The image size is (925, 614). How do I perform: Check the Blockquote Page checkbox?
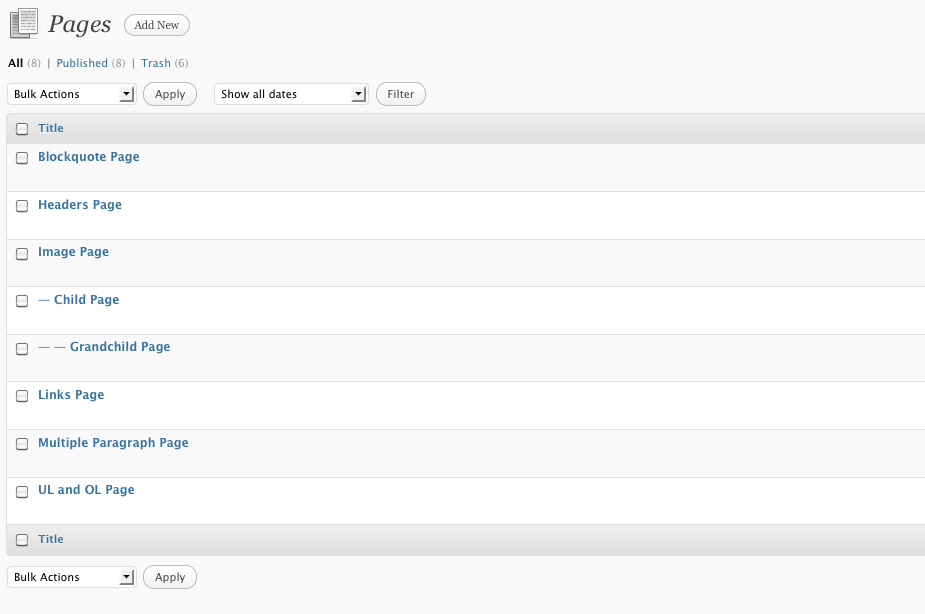tap(22, 158)
